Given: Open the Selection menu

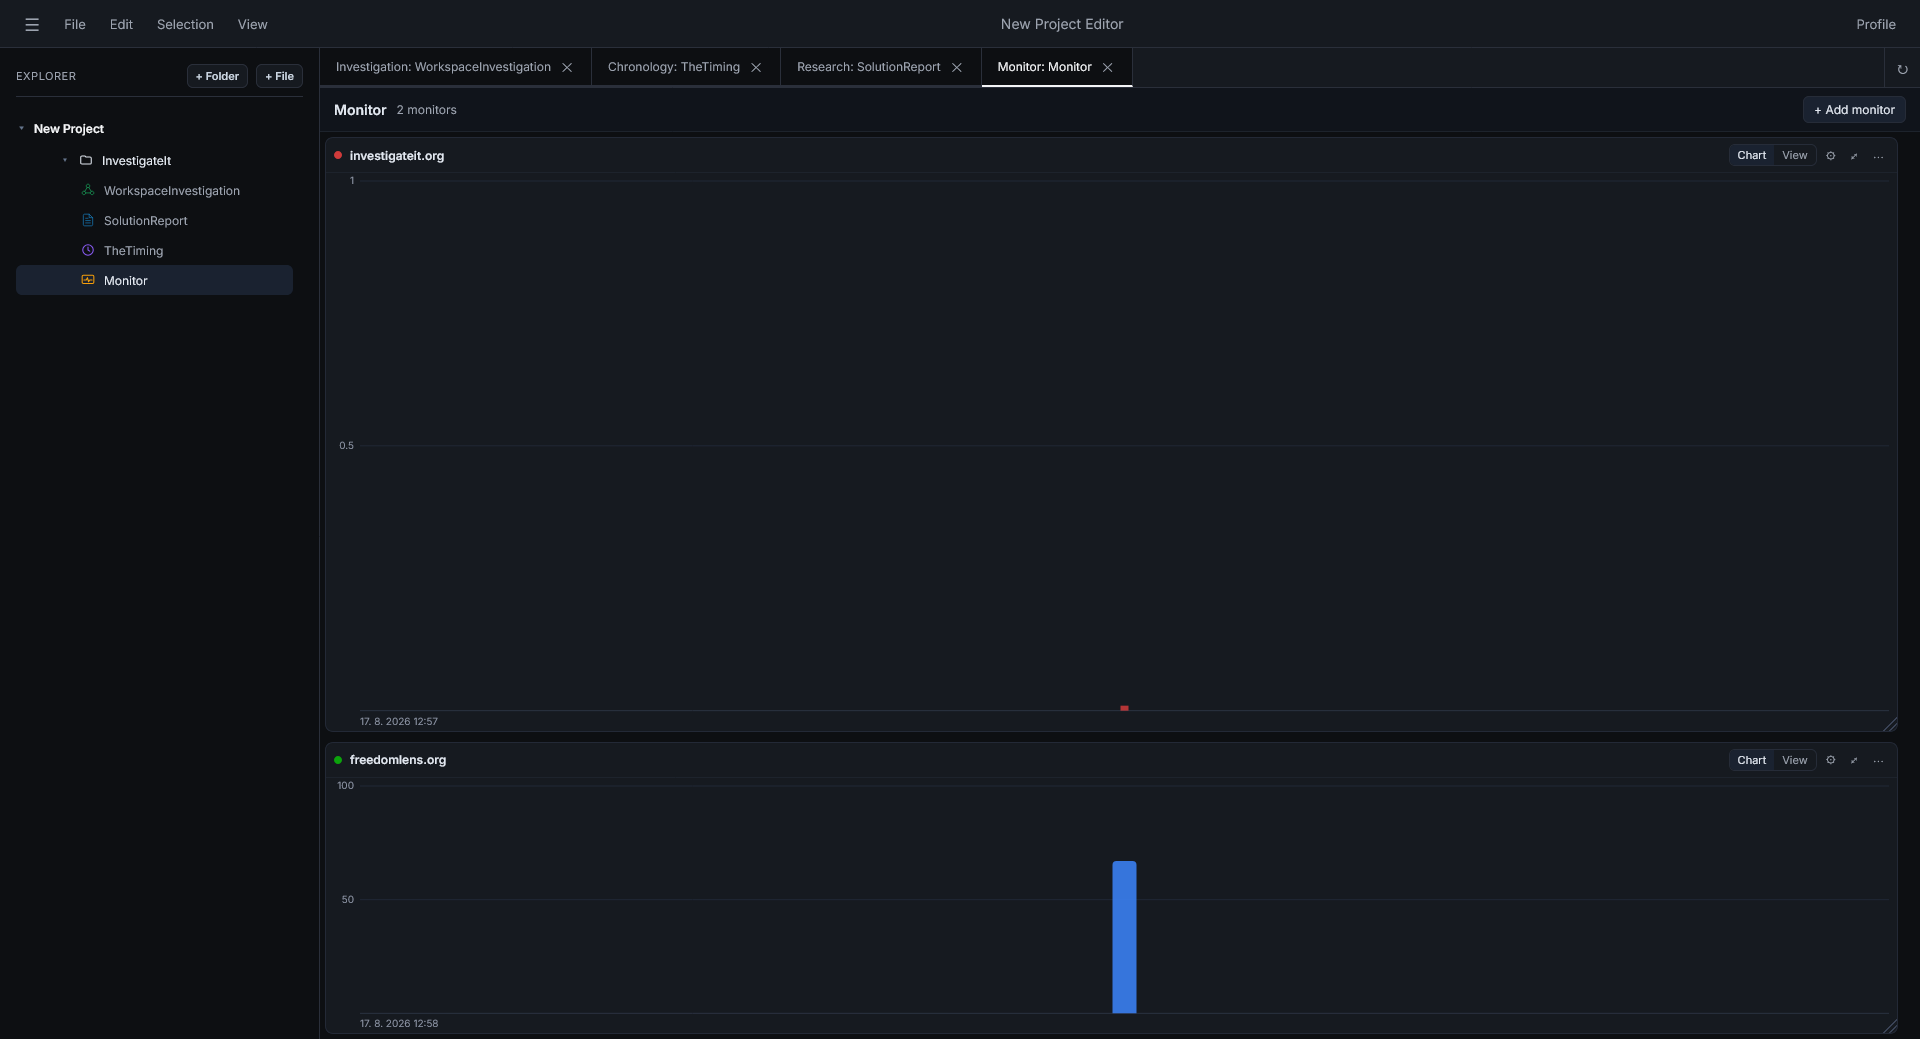Looking at the screenshot, I should pyautogui.click(x=185, y=24).
